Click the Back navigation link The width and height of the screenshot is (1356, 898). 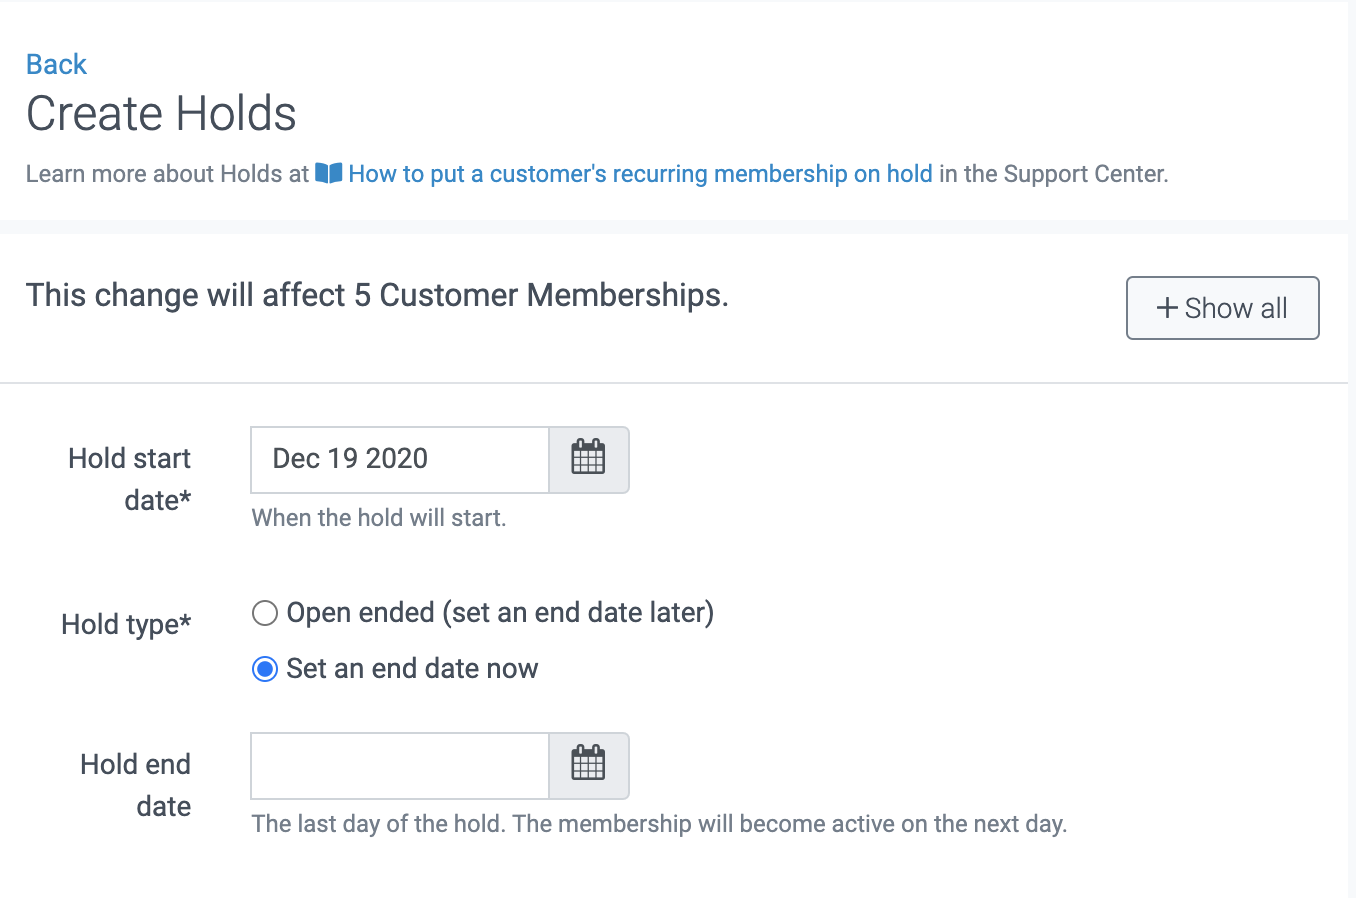[55, 63]
